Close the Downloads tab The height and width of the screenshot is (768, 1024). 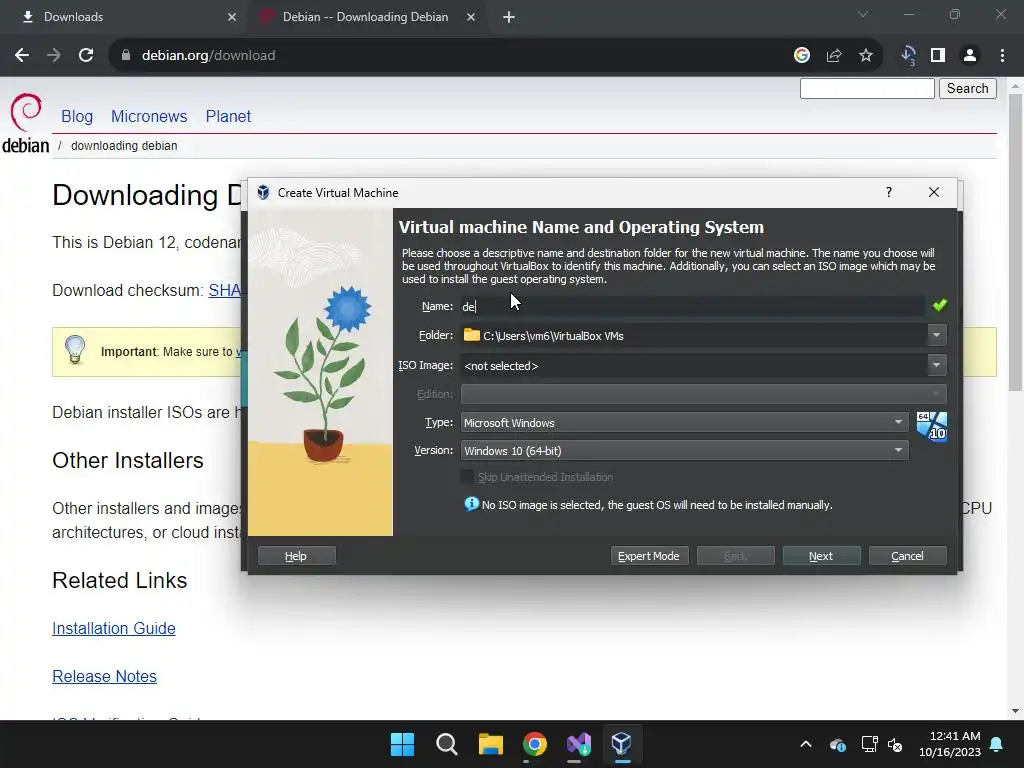232,17
